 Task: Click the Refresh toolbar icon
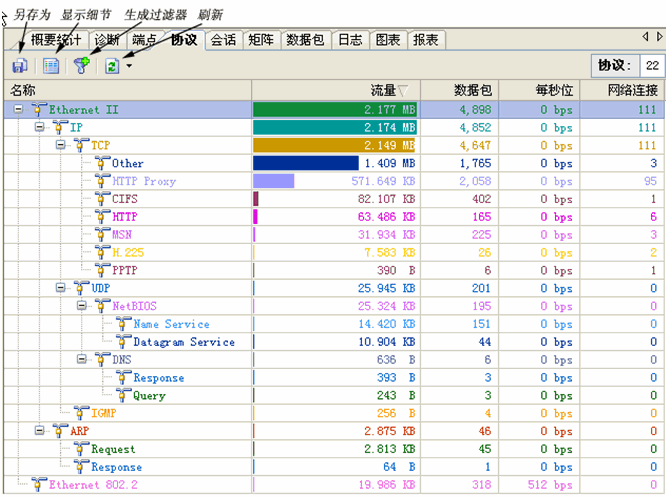112,66
